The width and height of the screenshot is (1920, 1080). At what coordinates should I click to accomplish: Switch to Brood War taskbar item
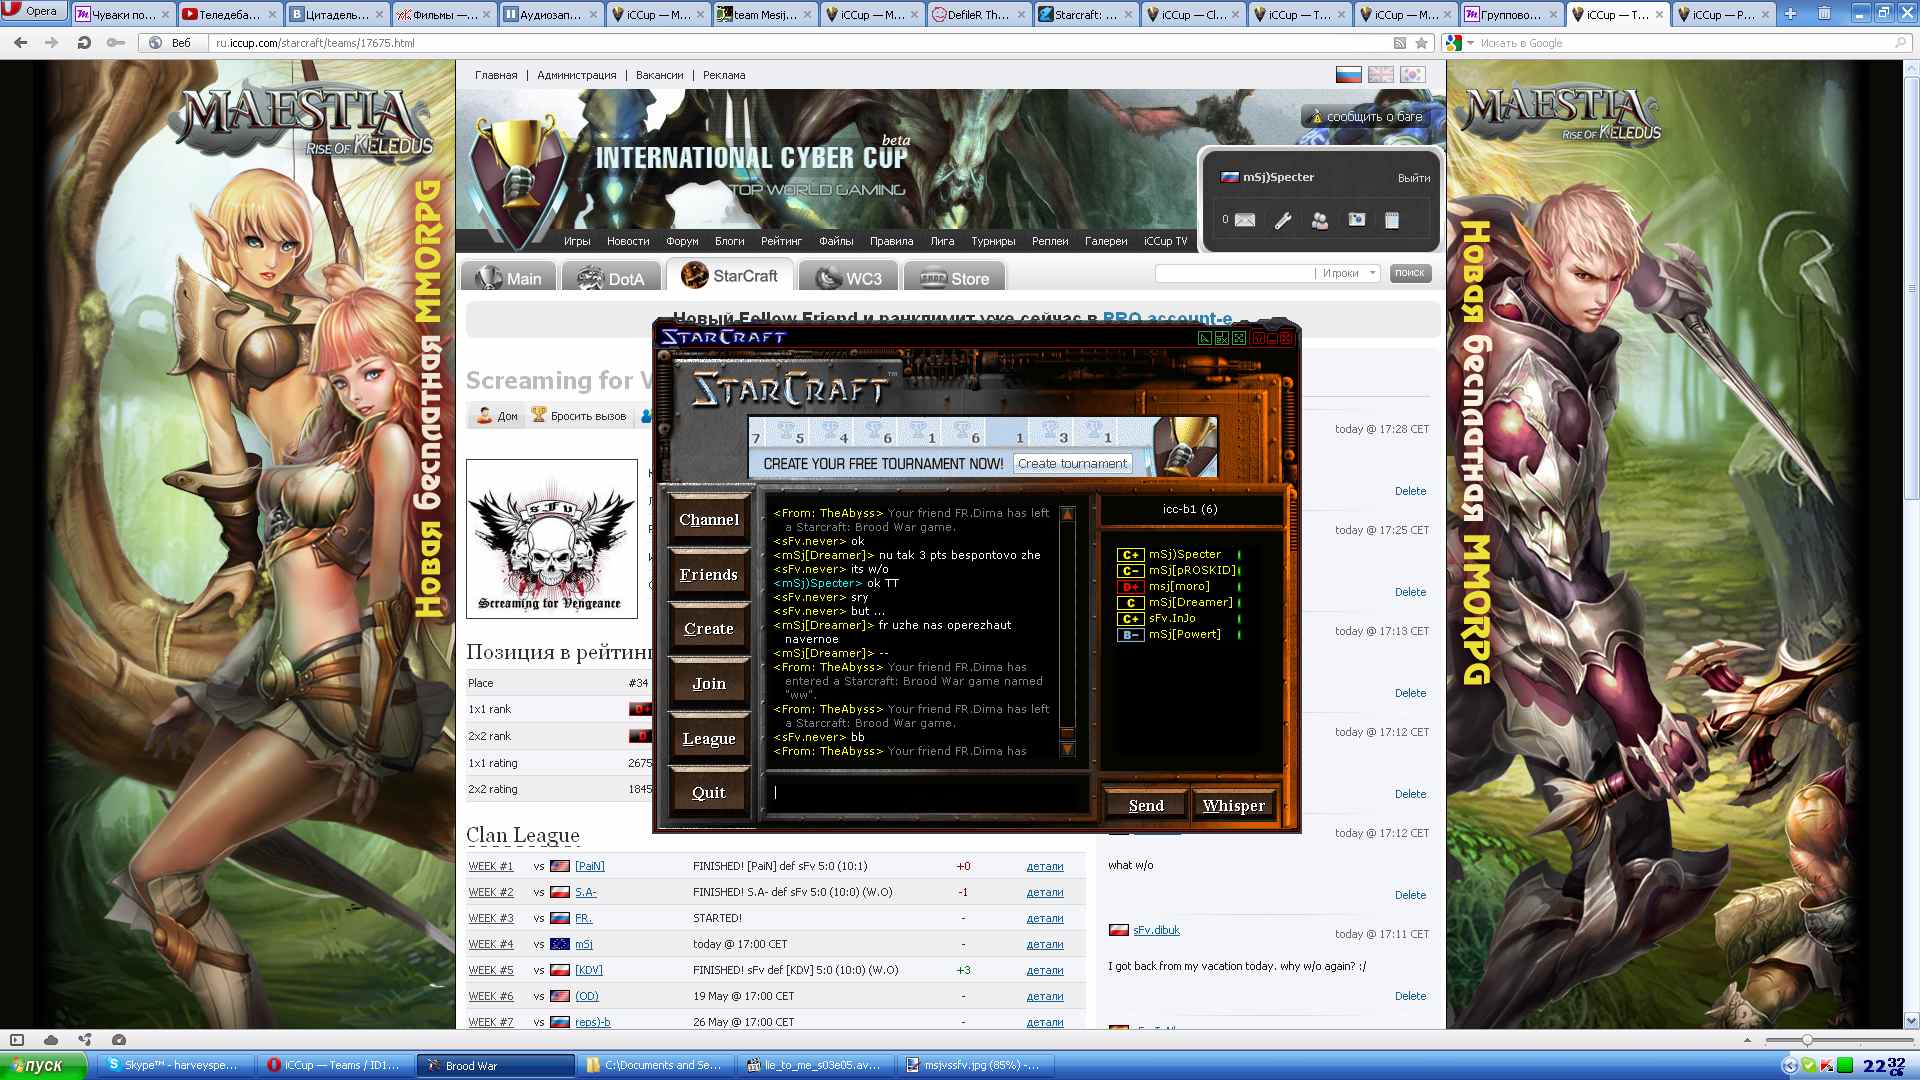point(496,1065)
